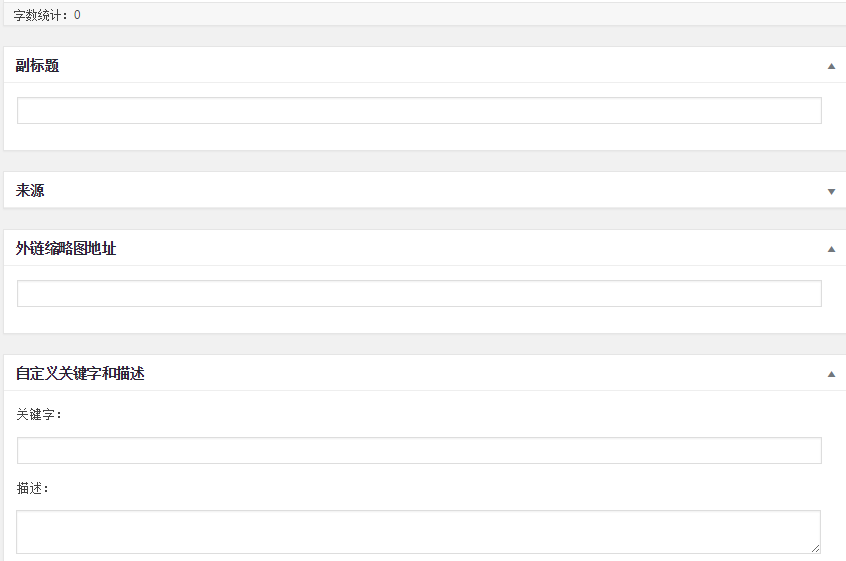Click inside the 描述 textarea
This screenshot has height=561, width=846.
pyautogui.click(x=418, y=532)
